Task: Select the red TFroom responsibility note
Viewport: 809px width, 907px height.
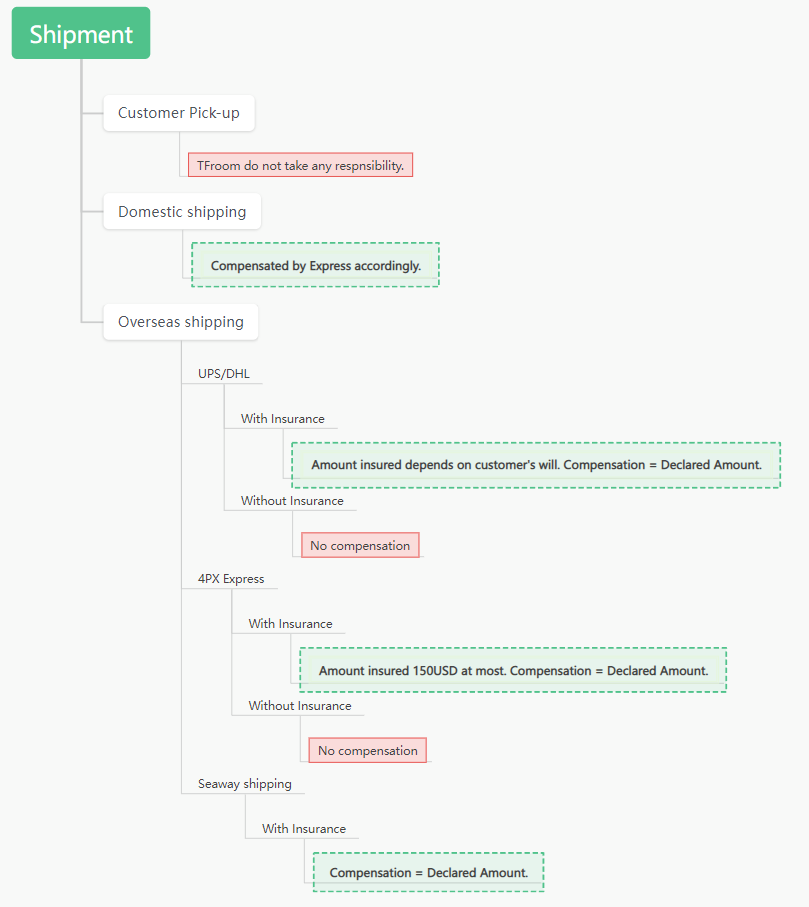Action: 300,165
